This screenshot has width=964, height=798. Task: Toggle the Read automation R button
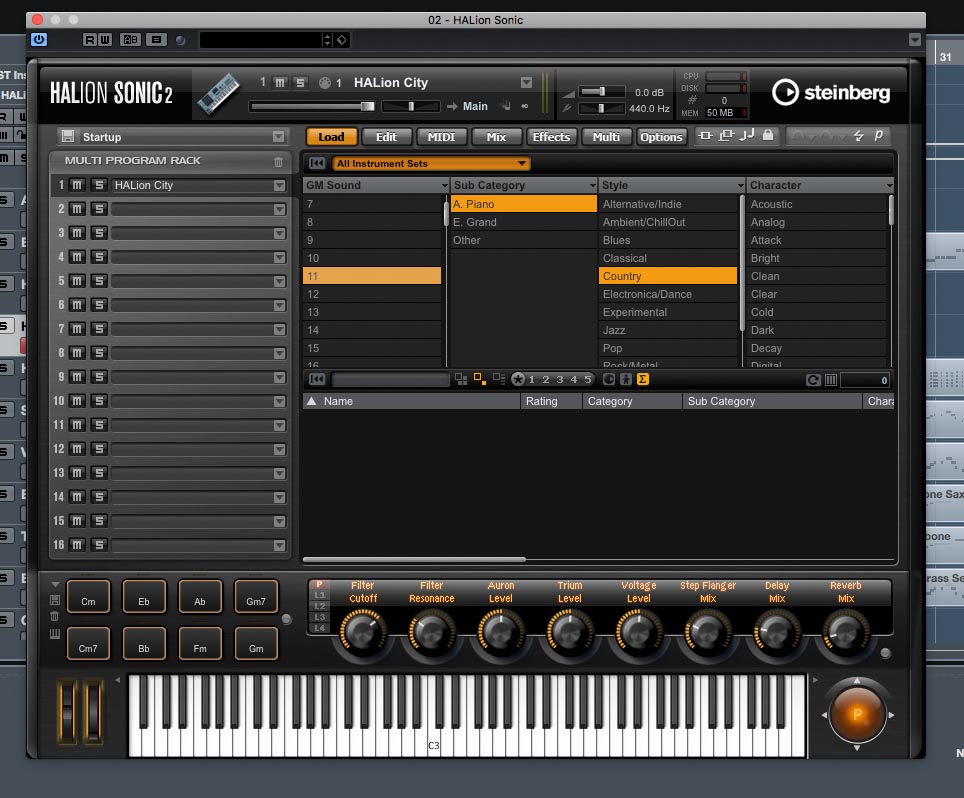tap(90, 40)
